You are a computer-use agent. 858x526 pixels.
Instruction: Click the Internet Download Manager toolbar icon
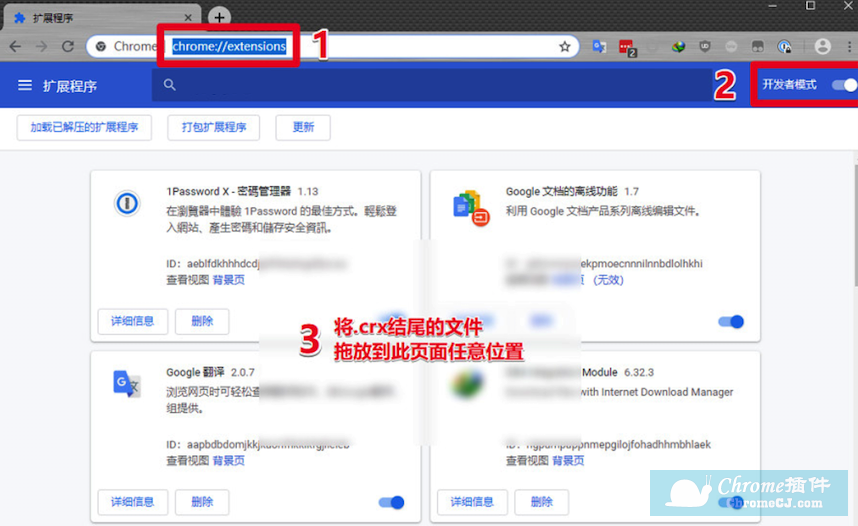point(679,47)
